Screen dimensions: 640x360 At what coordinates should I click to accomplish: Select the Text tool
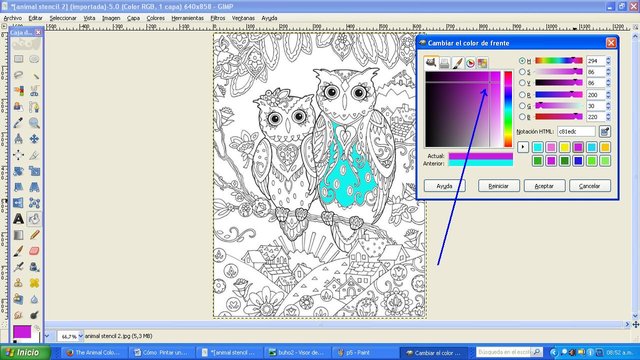tap(18, 219)
